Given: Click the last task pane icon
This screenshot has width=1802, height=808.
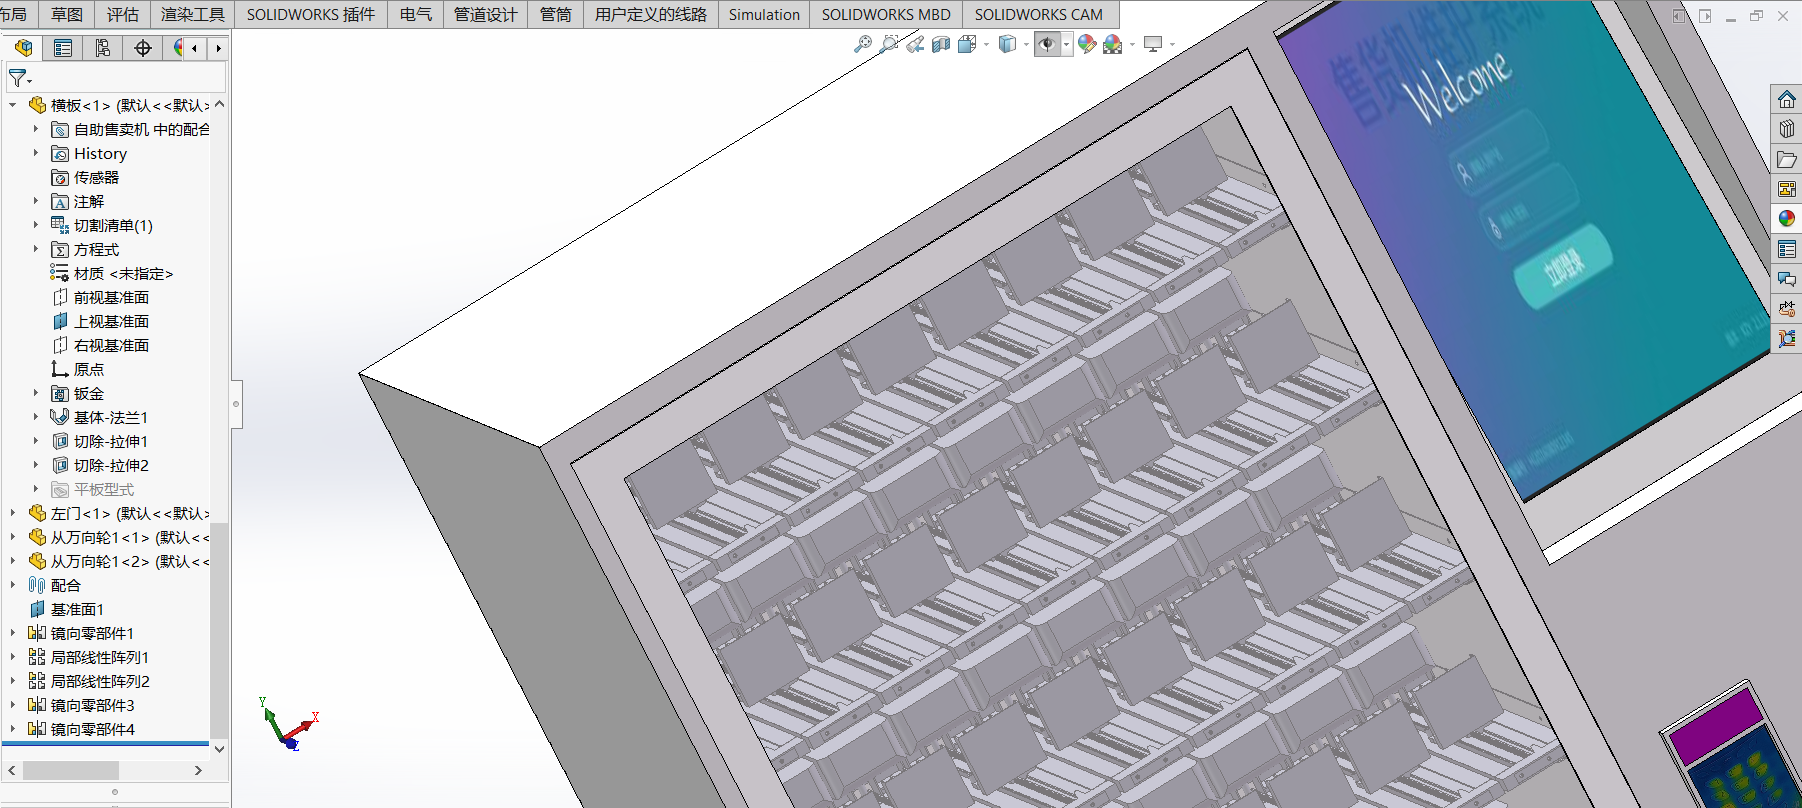Looking at the screenshot, I should 1787,339.
